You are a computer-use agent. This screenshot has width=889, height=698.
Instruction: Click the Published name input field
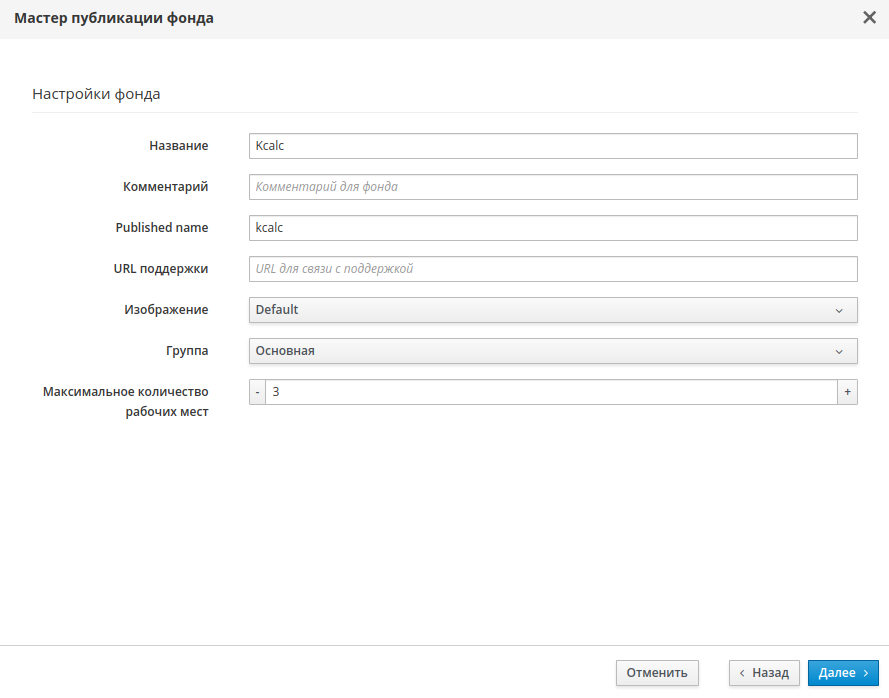click(552, 228)
